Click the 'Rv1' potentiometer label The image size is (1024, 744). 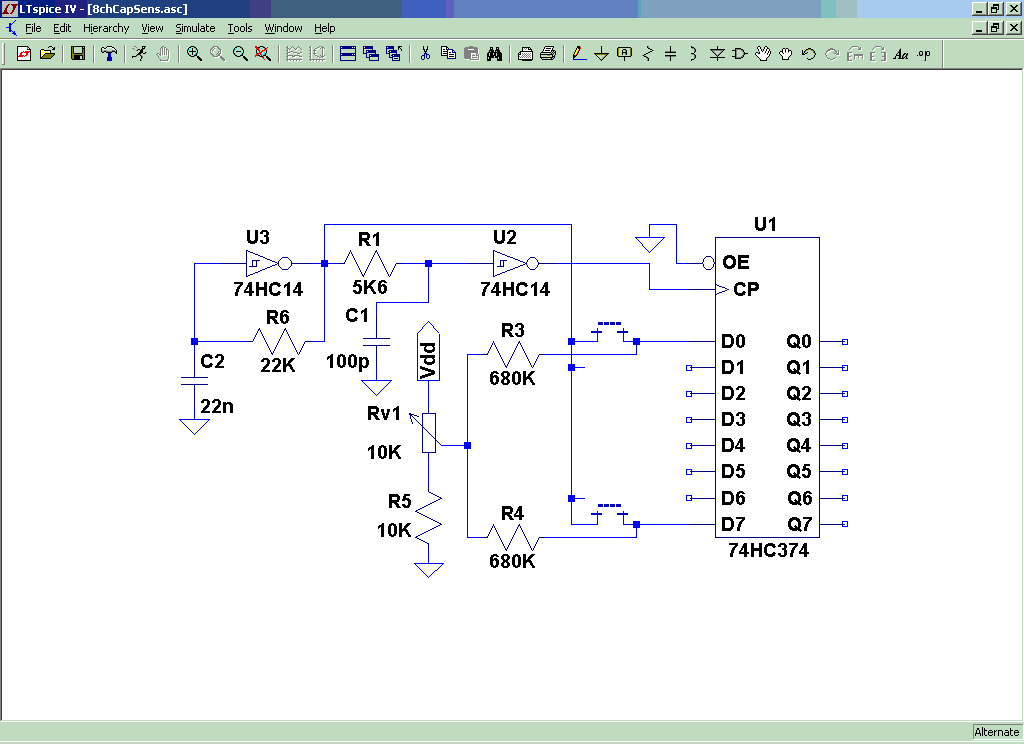coord(384,413)
